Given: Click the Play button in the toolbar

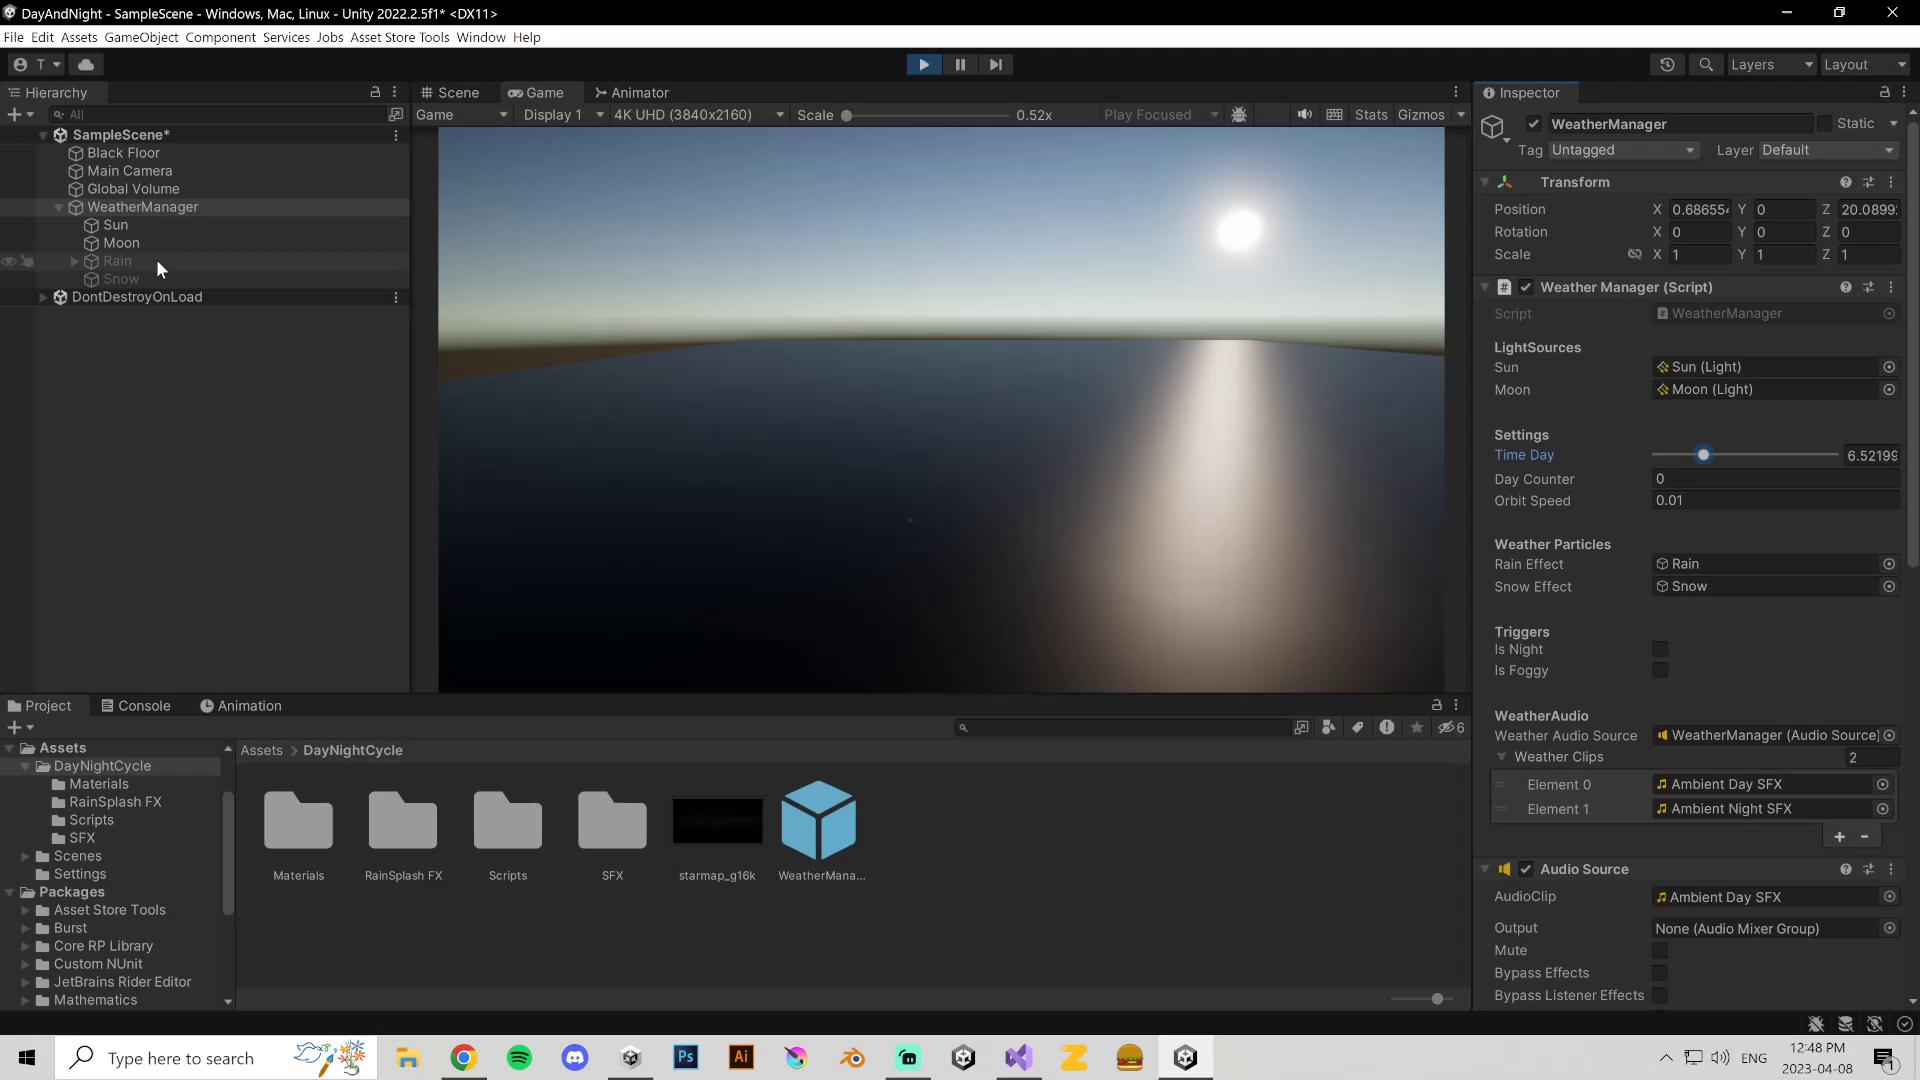Looking at the screenshot, I should pyautogui.click(x=923, y=64).
